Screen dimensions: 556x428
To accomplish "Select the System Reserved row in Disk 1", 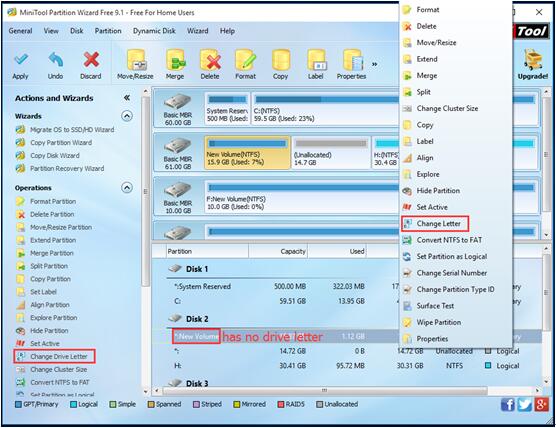I will (283, 287).
